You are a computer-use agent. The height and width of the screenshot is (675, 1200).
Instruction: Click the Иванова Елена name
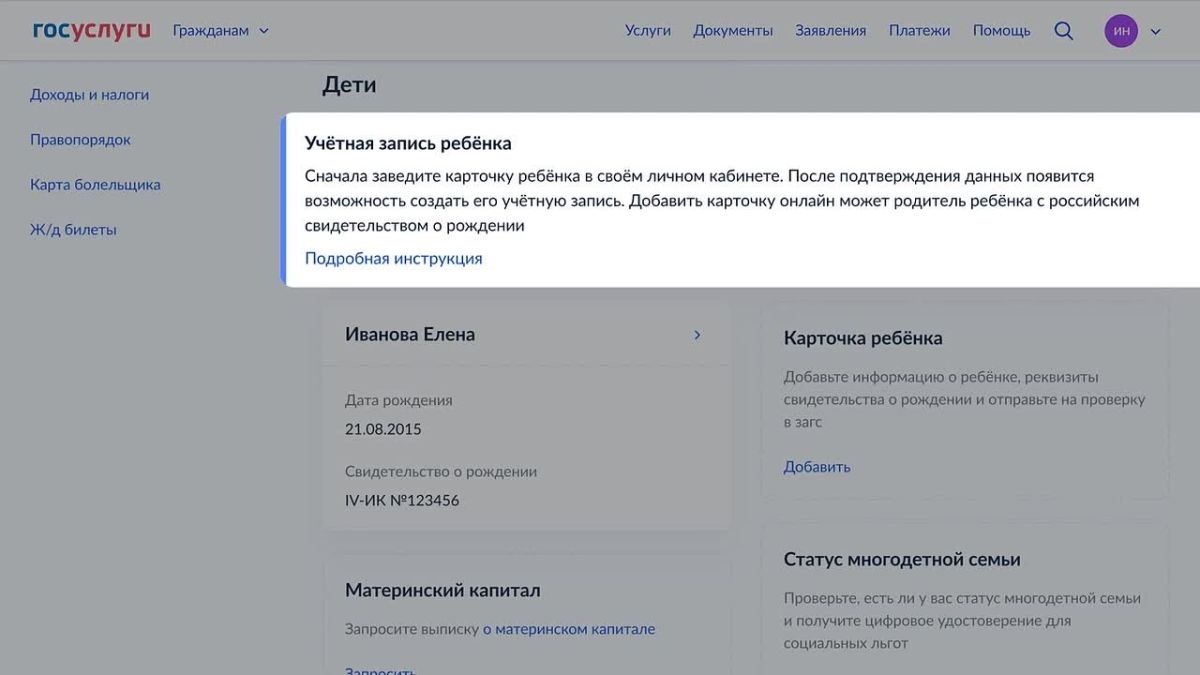(x=410, y=335)
